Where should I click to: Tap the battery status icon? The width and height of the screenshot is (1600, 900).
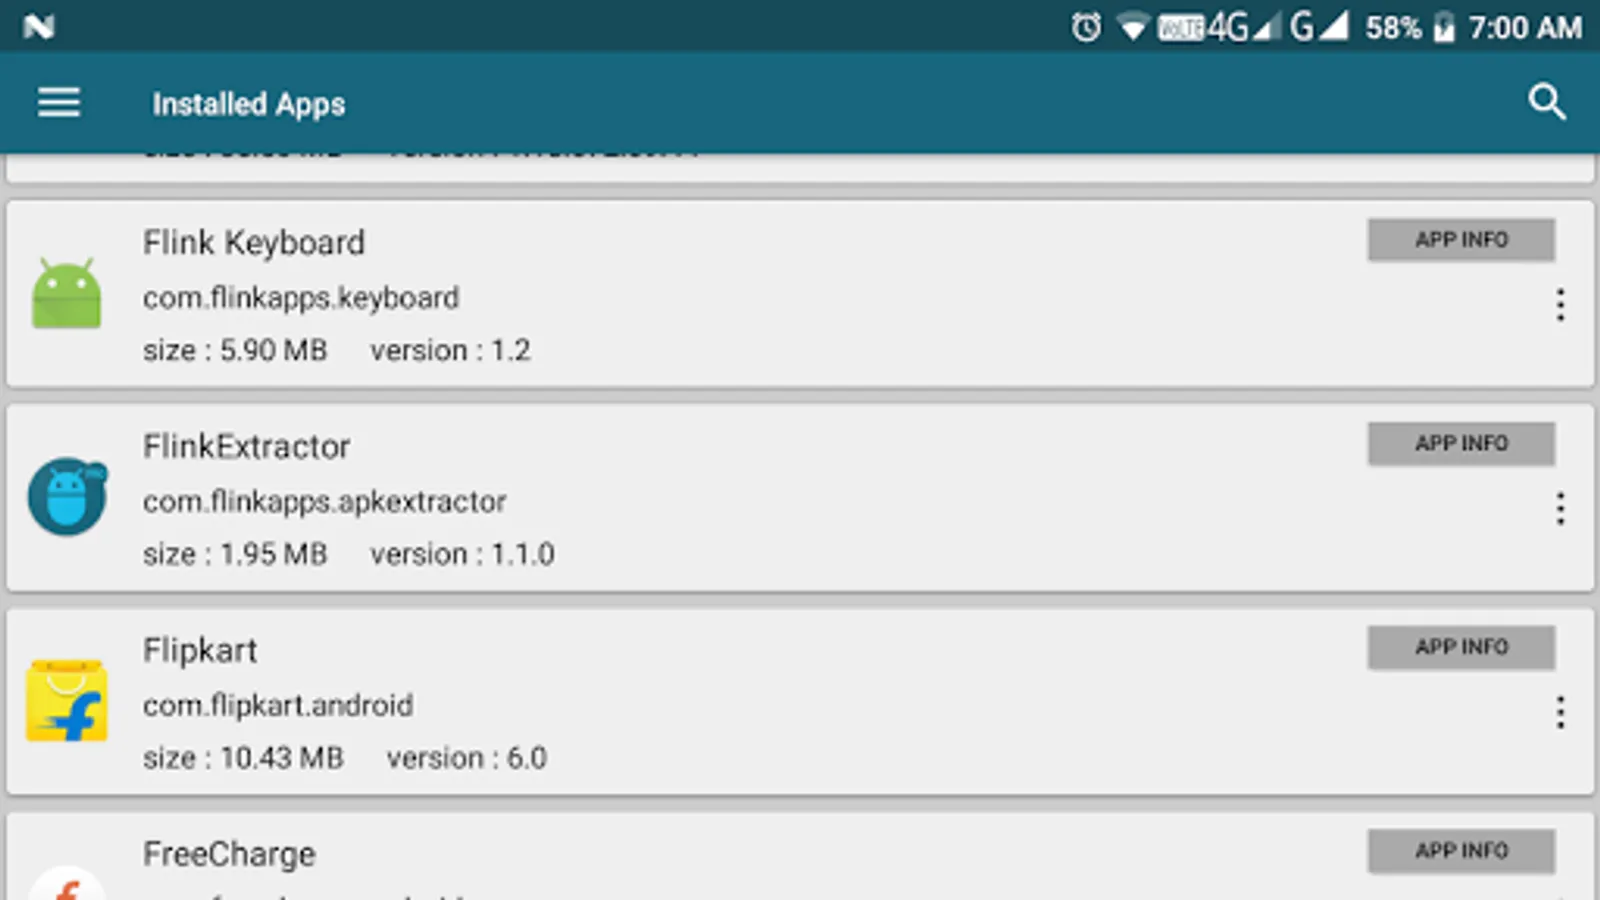click(x=1444, y=27)
